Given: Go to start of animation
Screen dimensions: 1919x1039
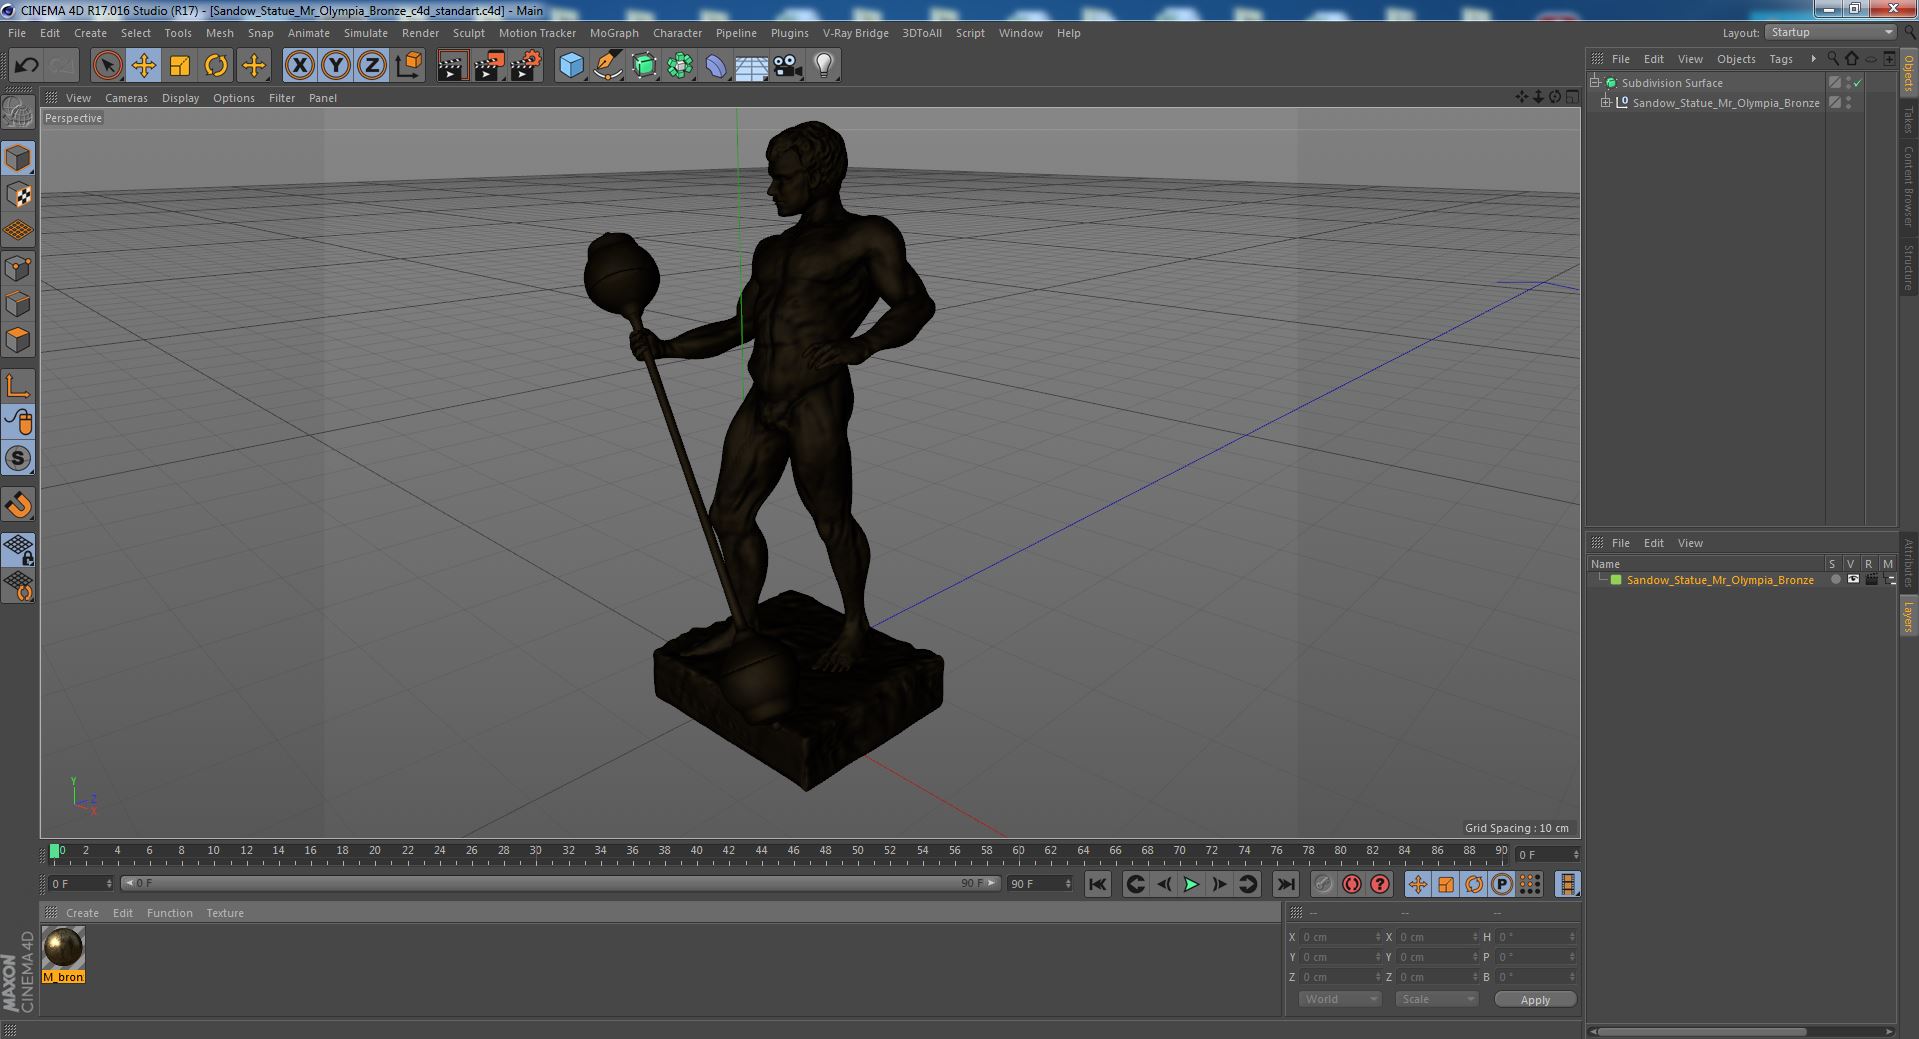Looking at the screenshot, I should (1098, 884).
